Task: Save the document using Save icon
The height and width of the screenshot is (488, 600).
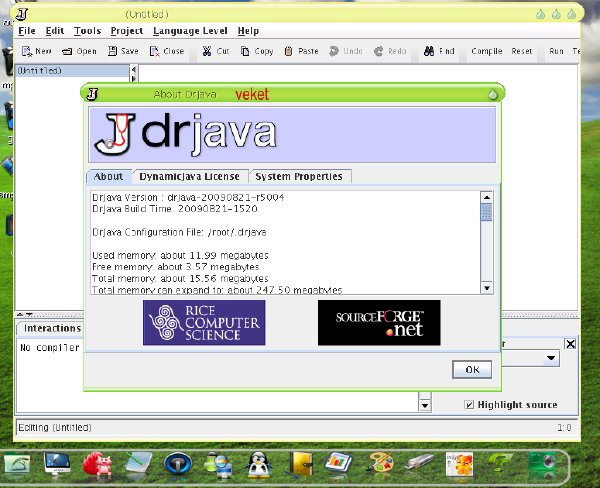Action: (x=112, y=51)
